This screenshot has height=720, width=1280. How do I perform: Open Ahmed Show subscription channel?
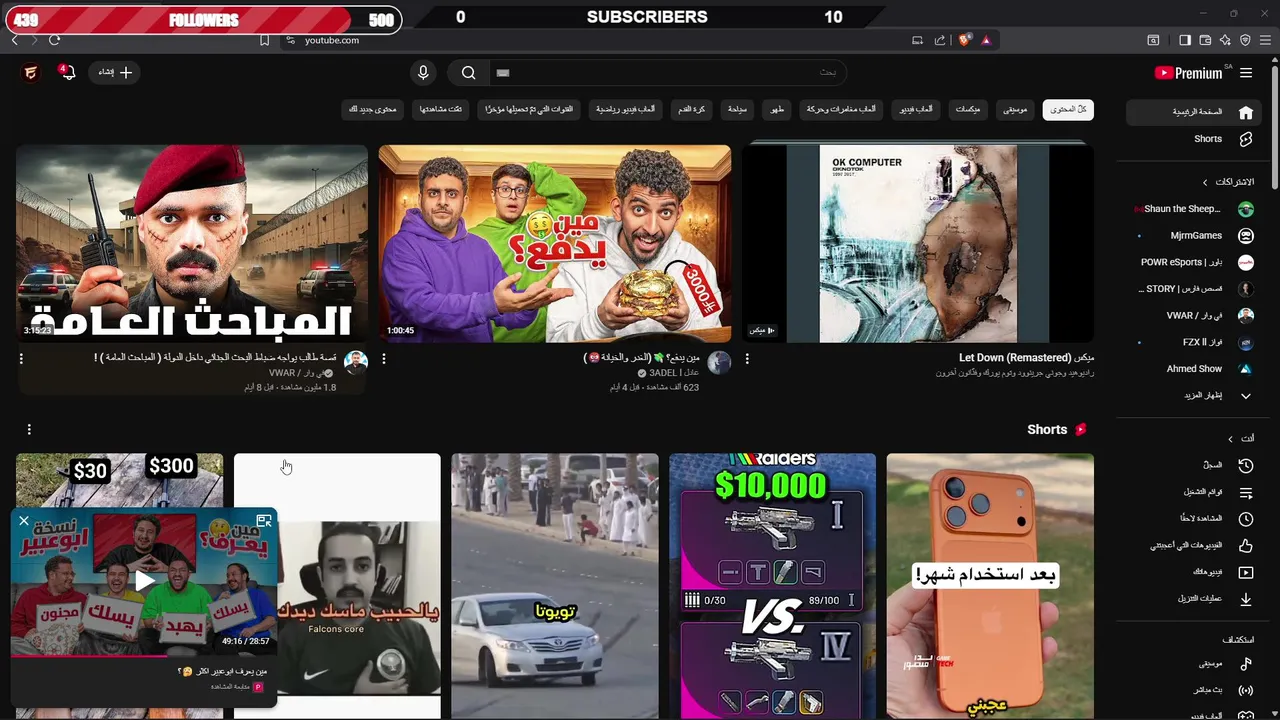1192,369
